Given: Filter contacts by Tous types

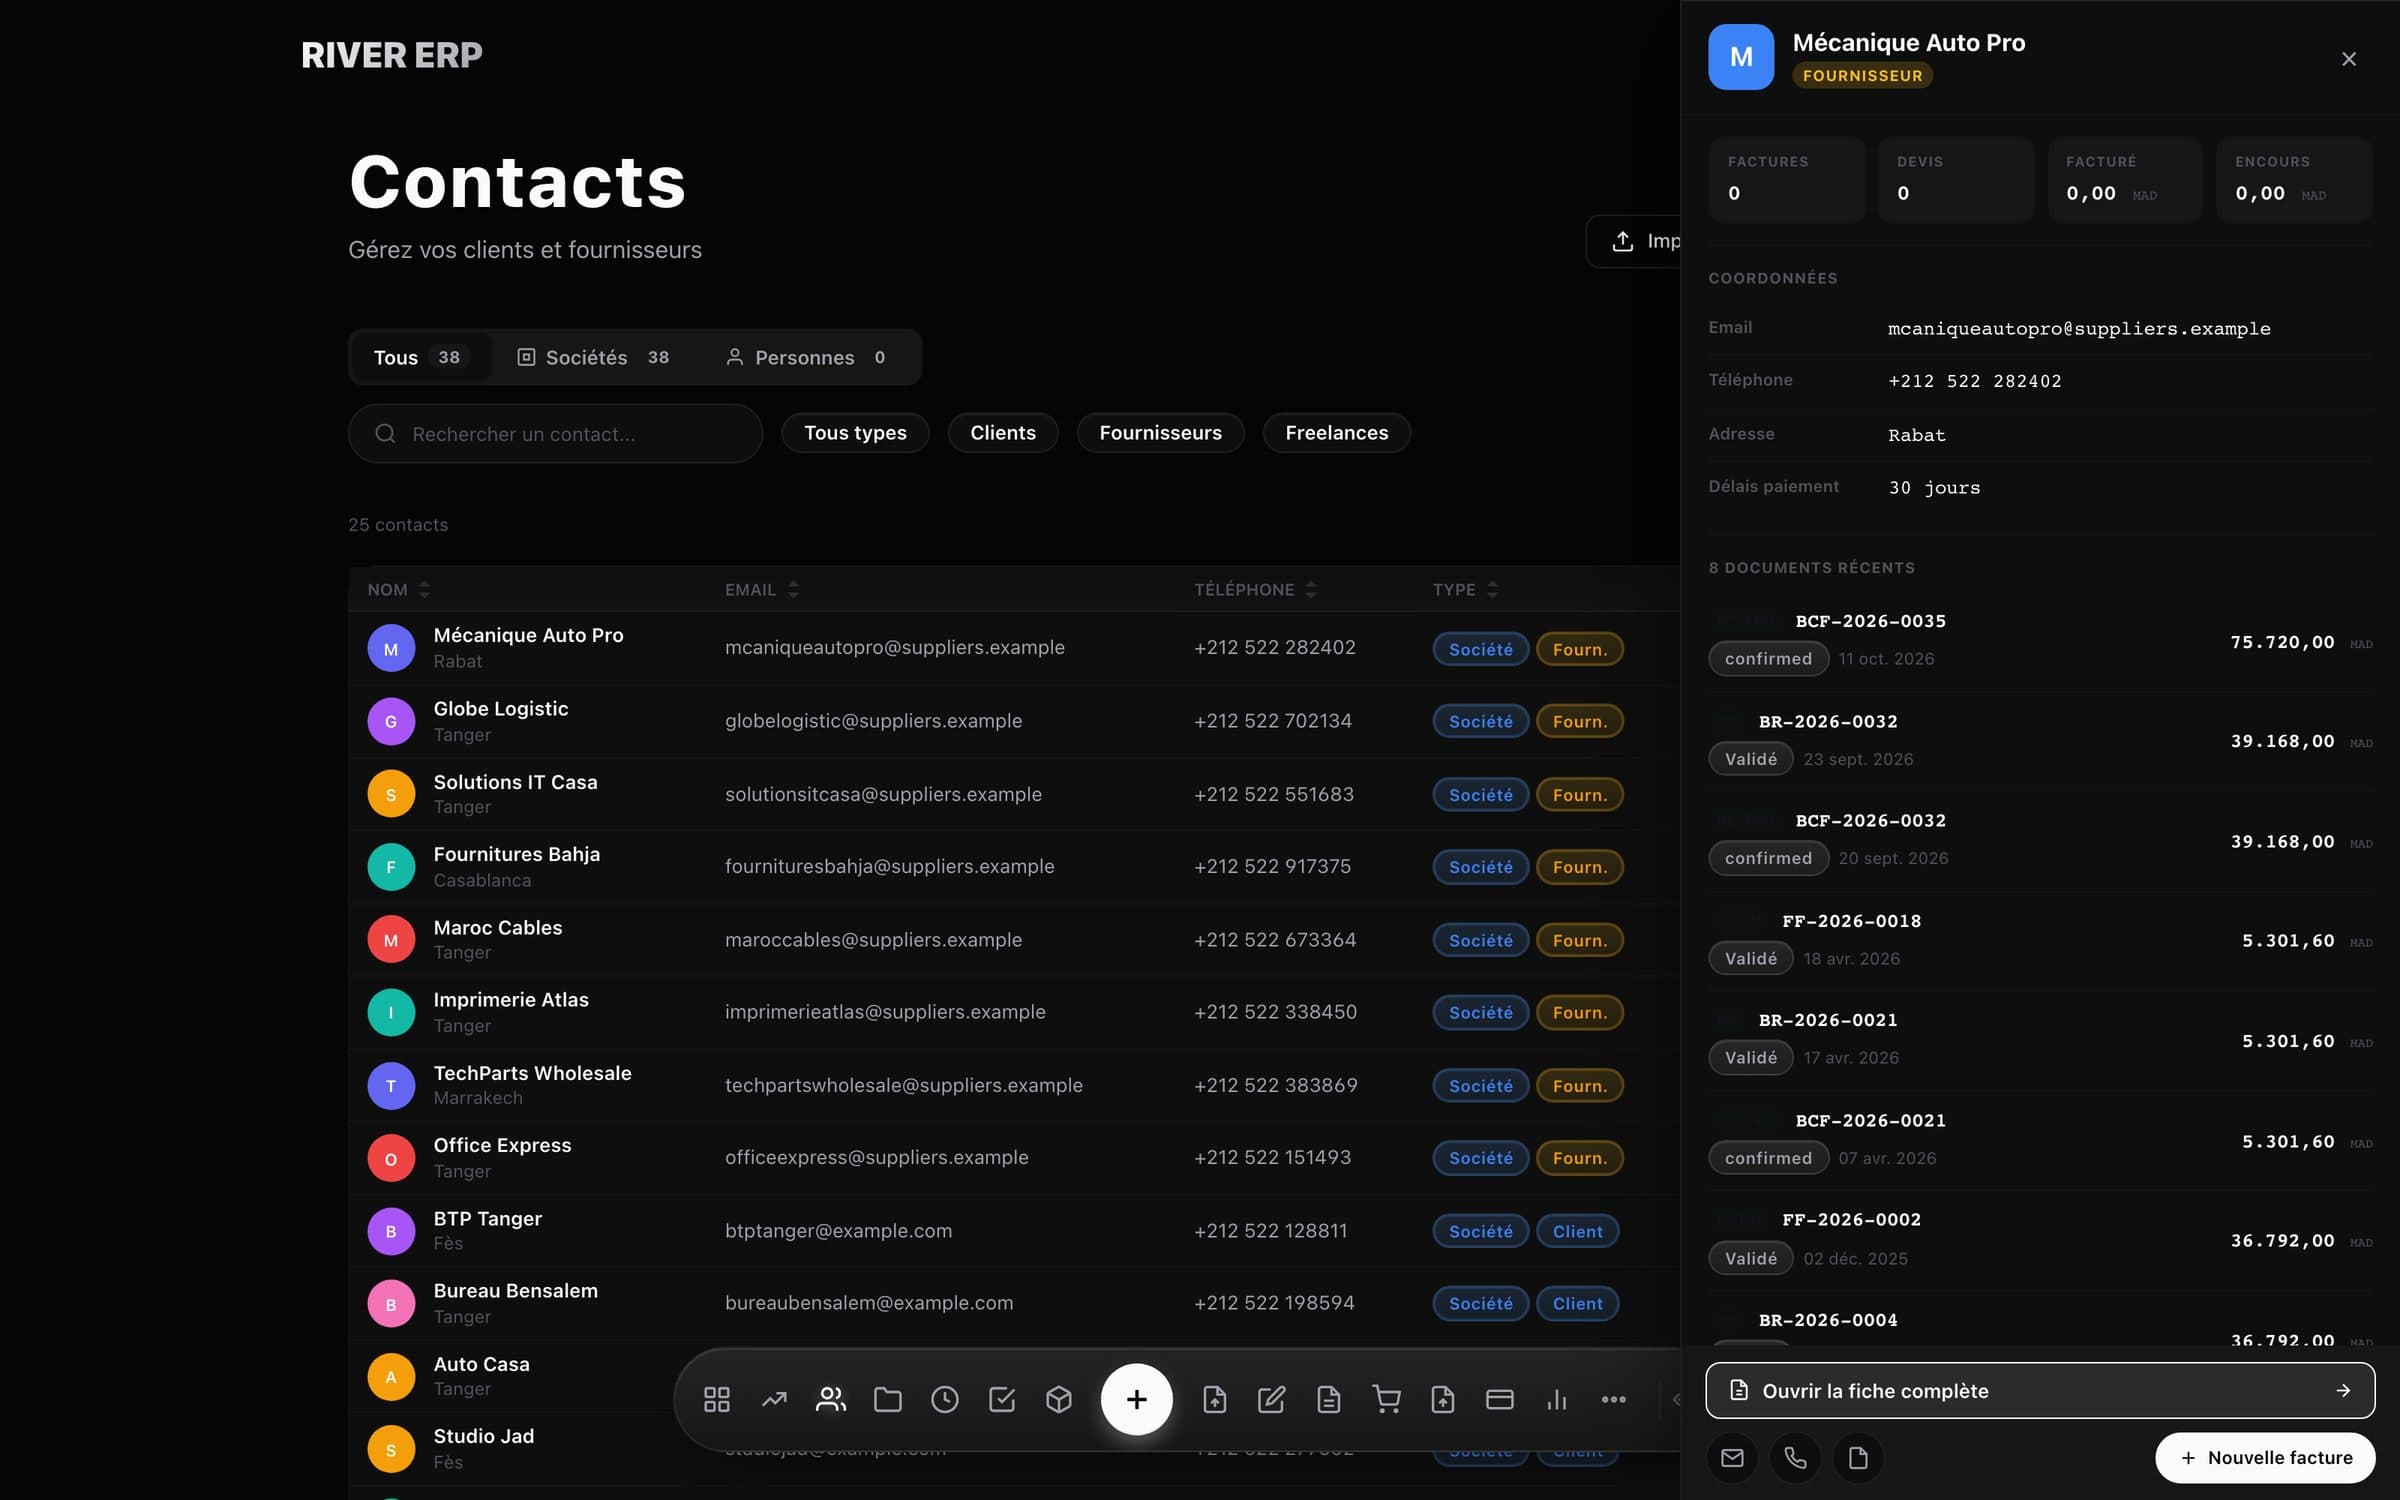Looking at the screenshot, I should click(x=855, y=433).
